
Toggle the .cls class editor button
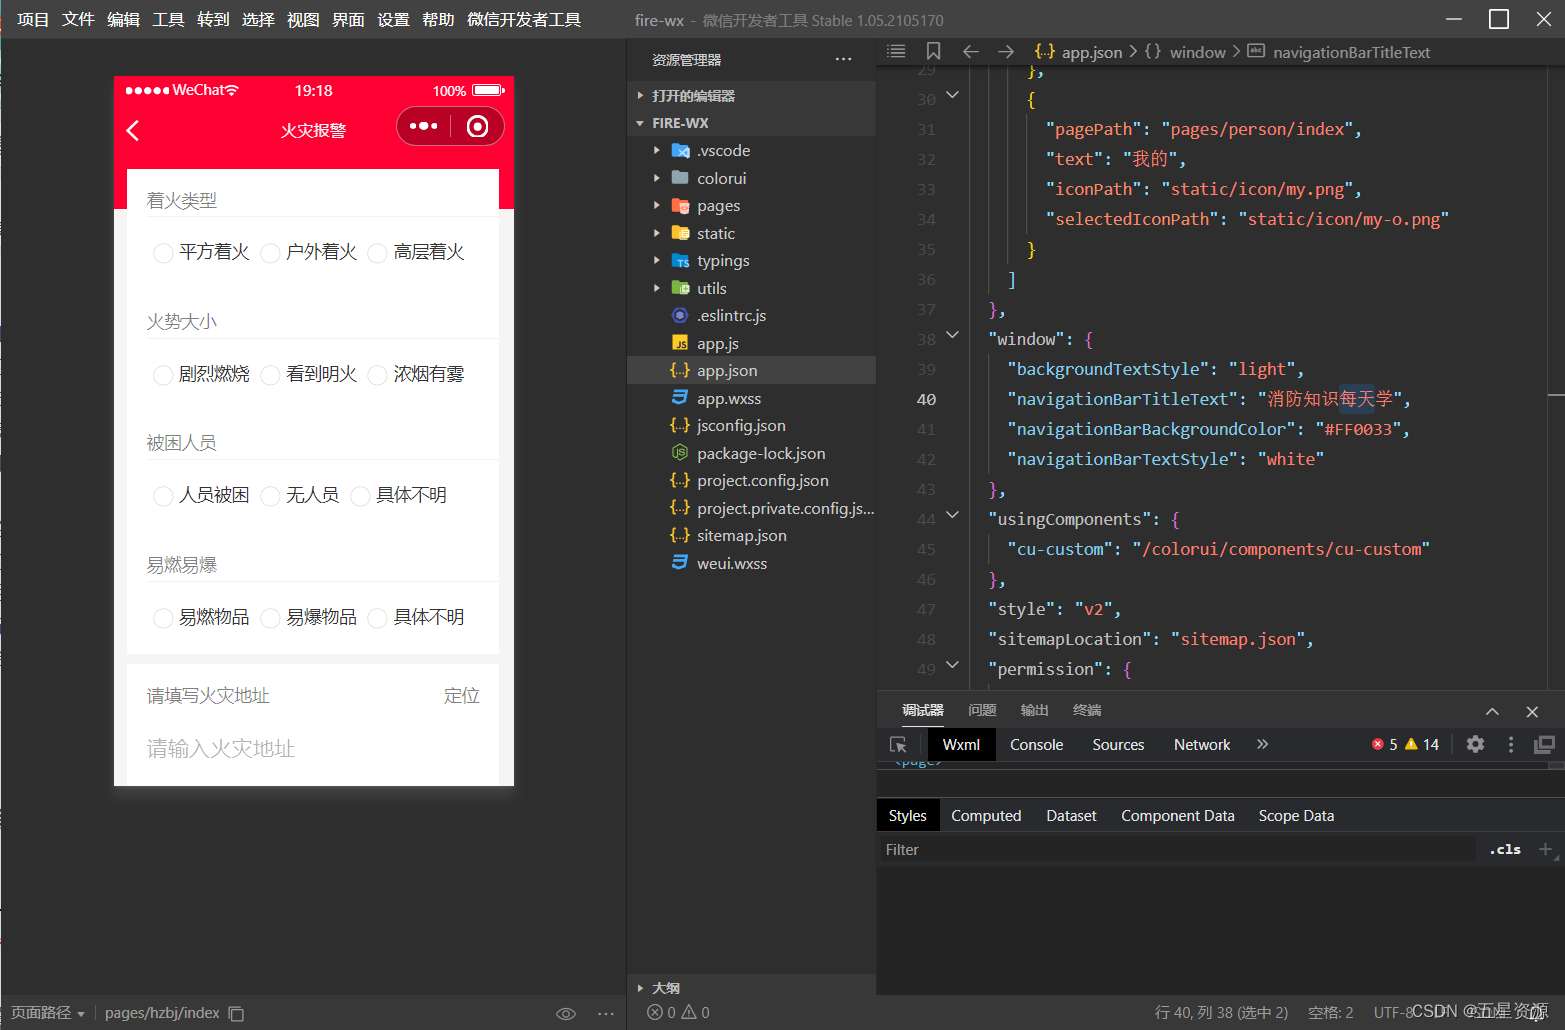pos(1505,849)
